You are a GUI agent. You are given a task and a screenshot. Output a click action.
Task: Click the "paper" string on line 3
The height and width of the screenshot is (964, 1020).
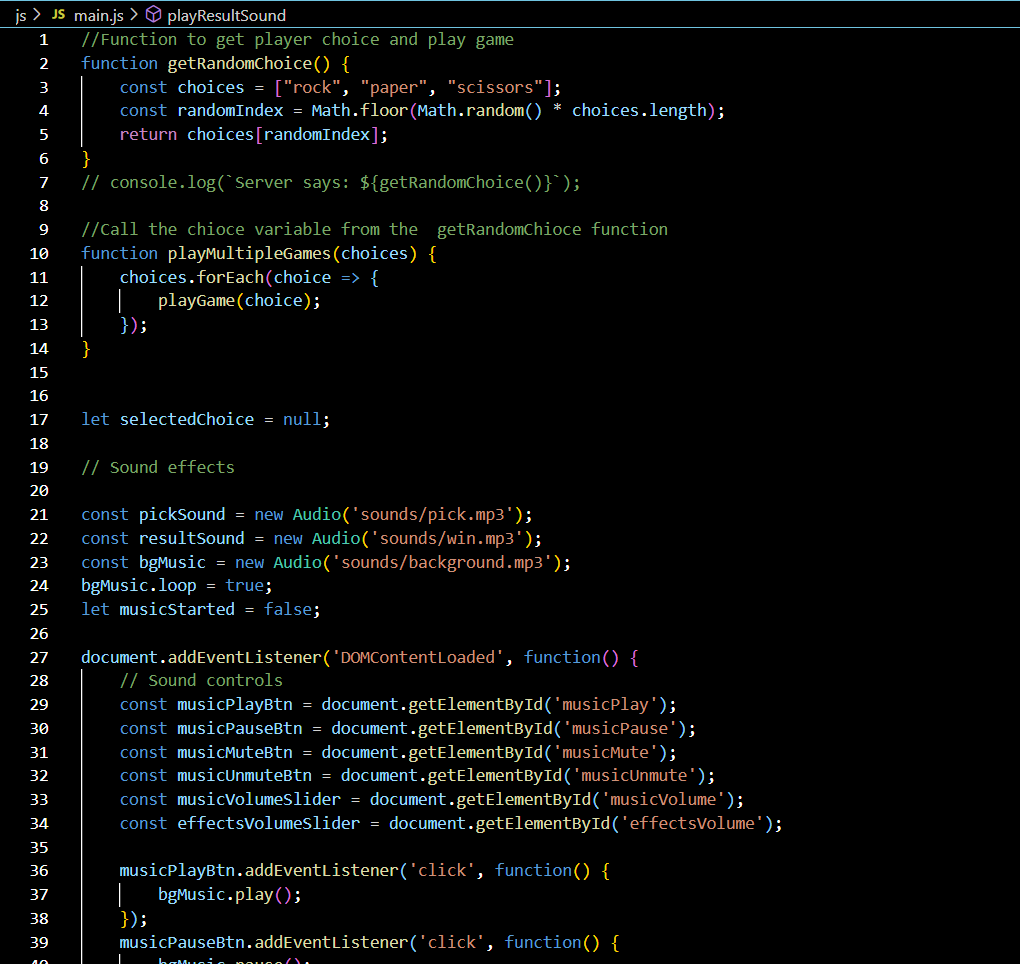pos(394,87)
